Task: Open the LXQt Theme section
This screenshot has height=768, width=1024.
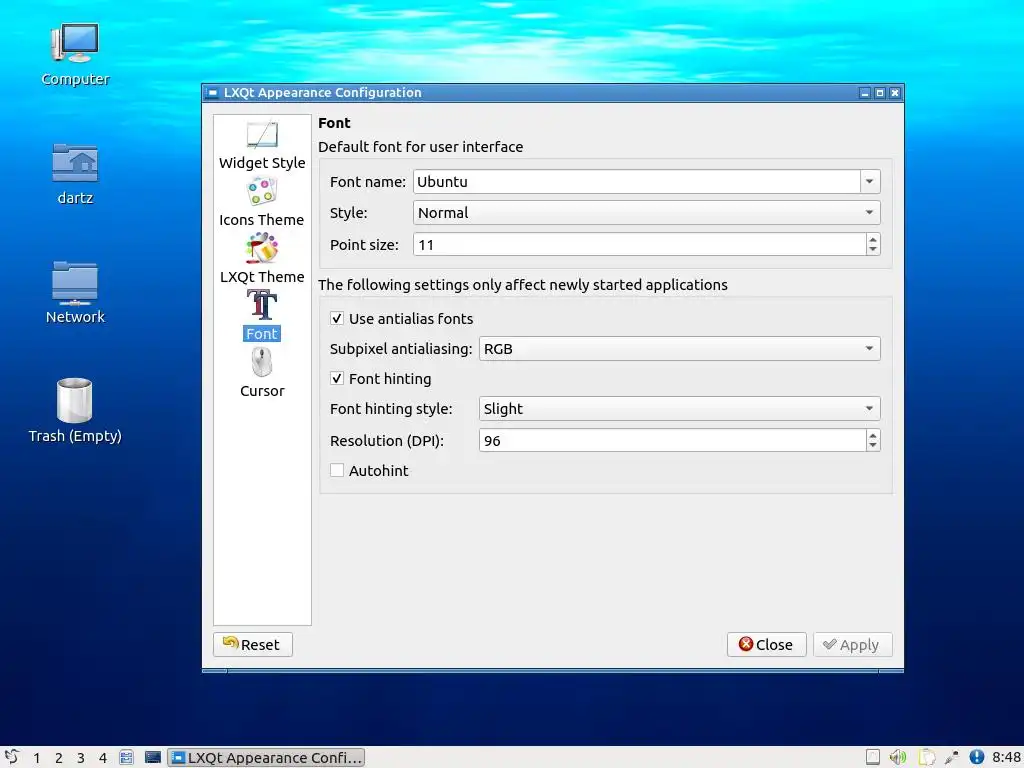Action: point(262,260)
